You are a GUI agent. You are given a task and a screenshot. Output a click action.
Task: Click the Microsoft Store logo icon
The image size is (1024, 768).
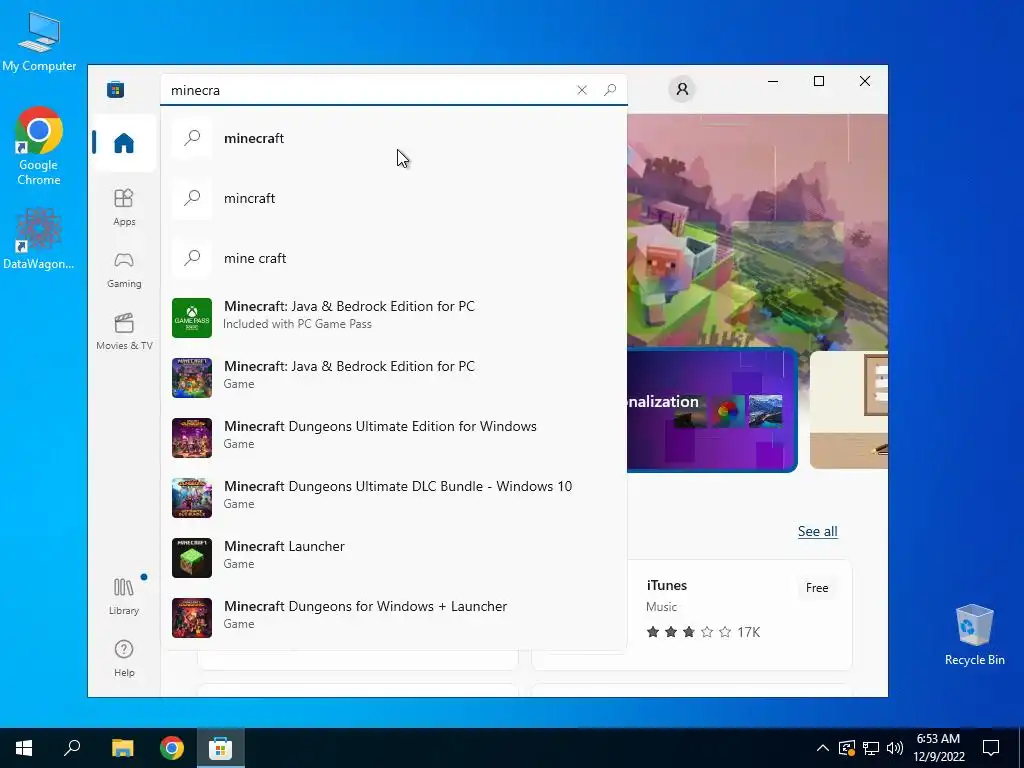click(x=116, y=89)
